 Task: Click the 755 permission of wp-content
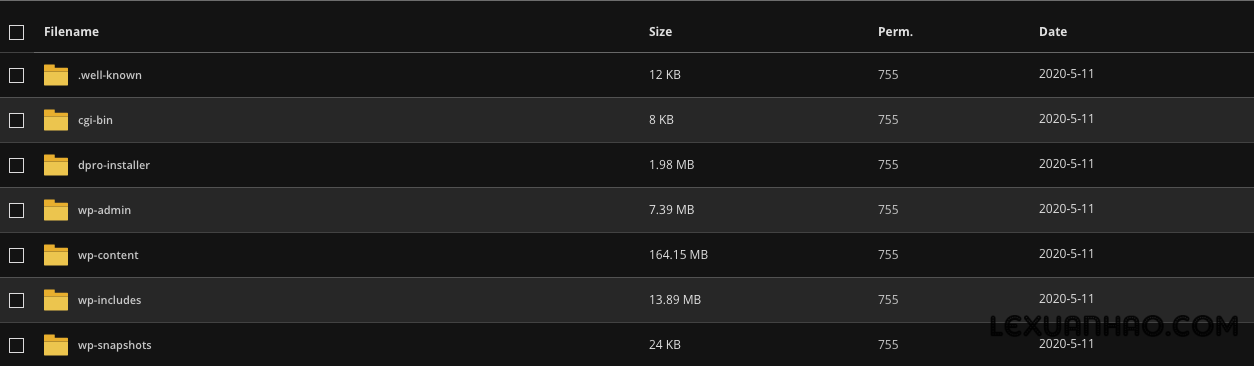coord(888,255)
